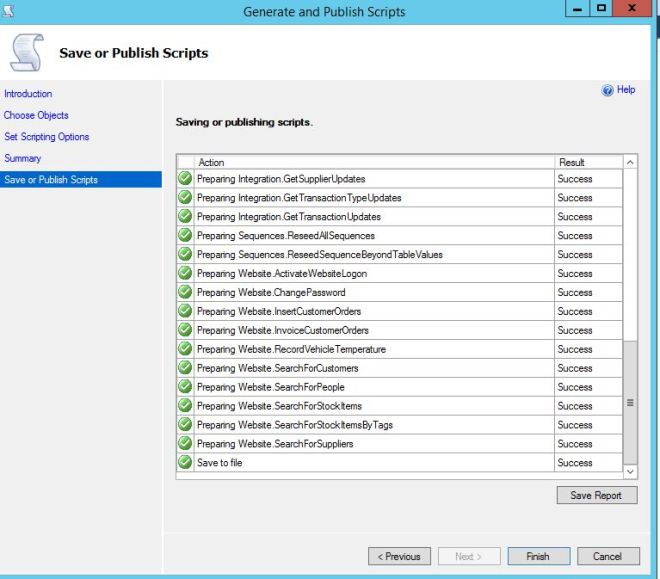The width and height of the screenshot is (660, 579).
Task: Click the status icon for Website.RecordVehicleTemperature
Action: (185, 350)
